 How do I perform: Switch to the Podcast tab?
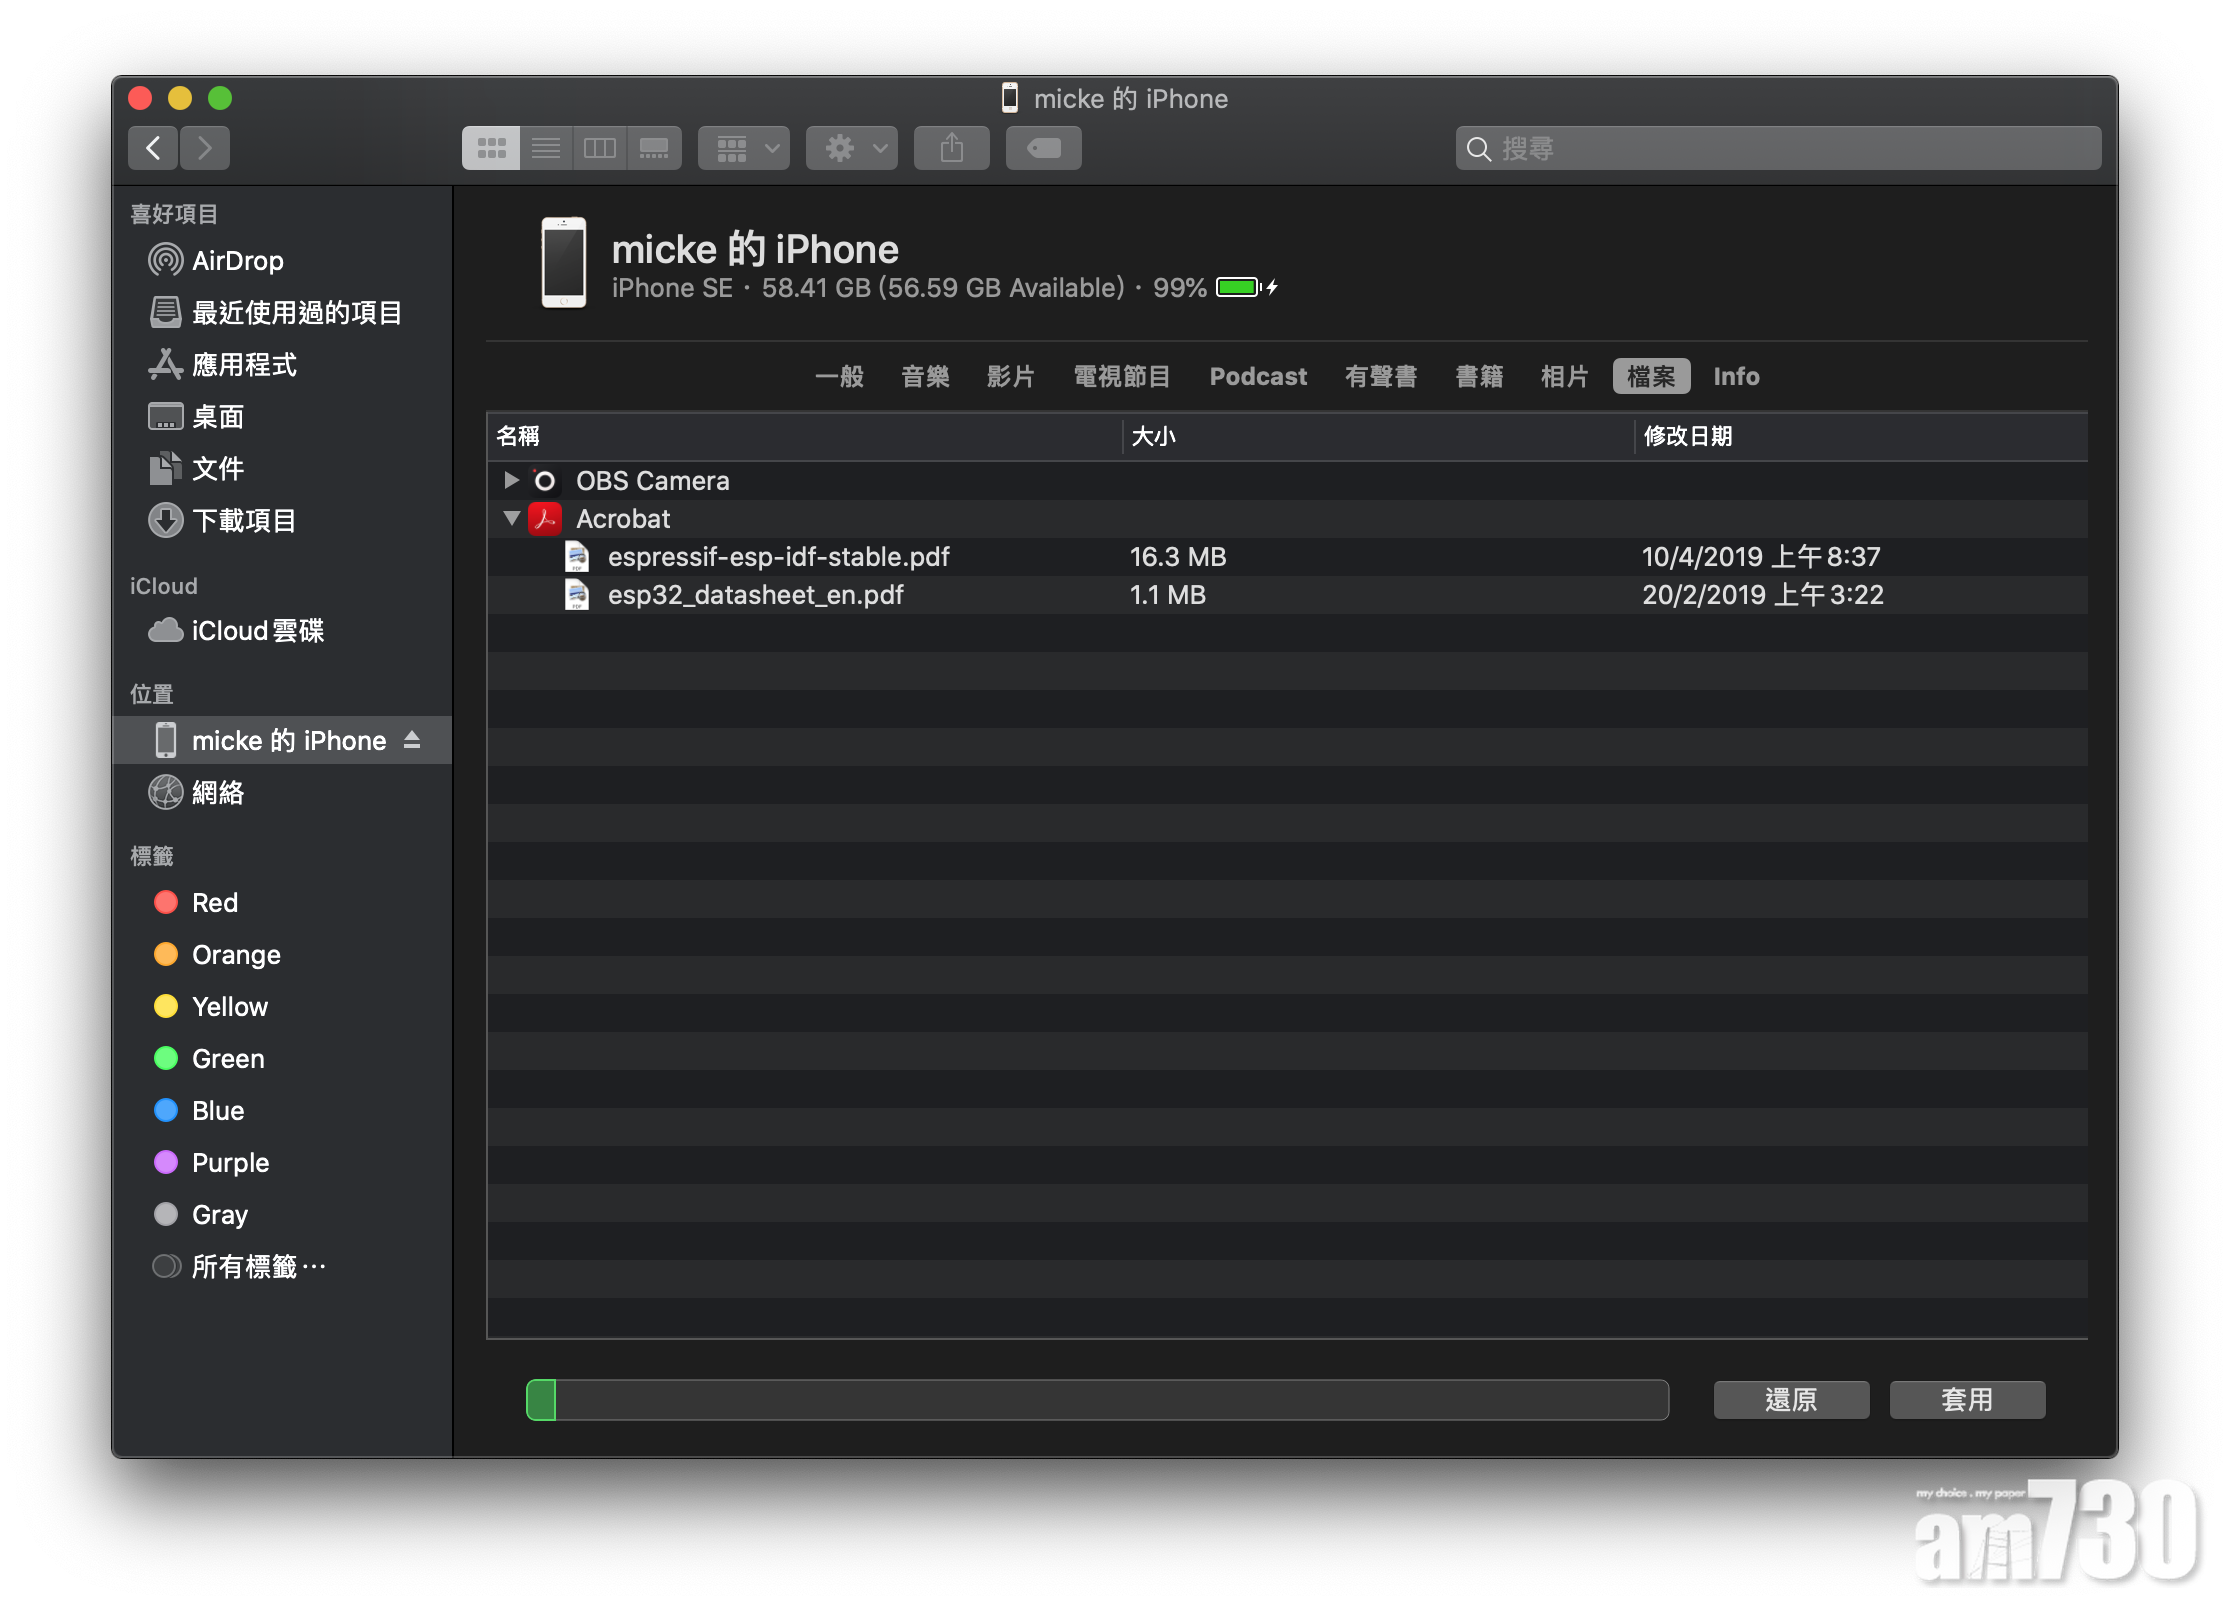[x=1257, y=377]
